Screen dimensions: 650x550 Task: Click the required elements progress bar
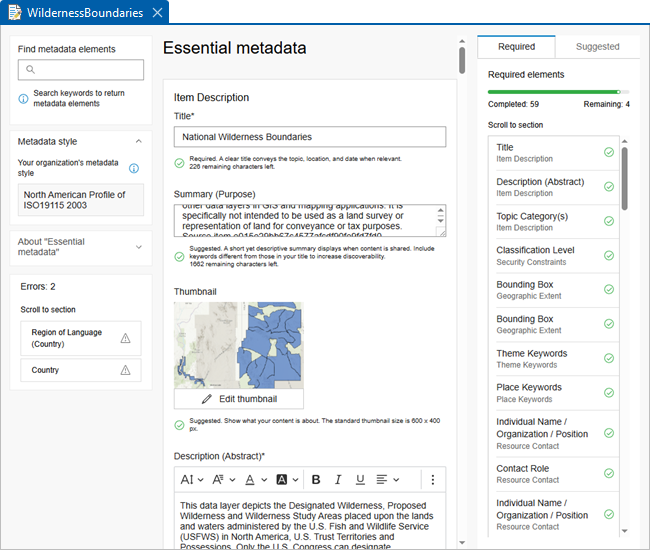click(x=558, y=92)
